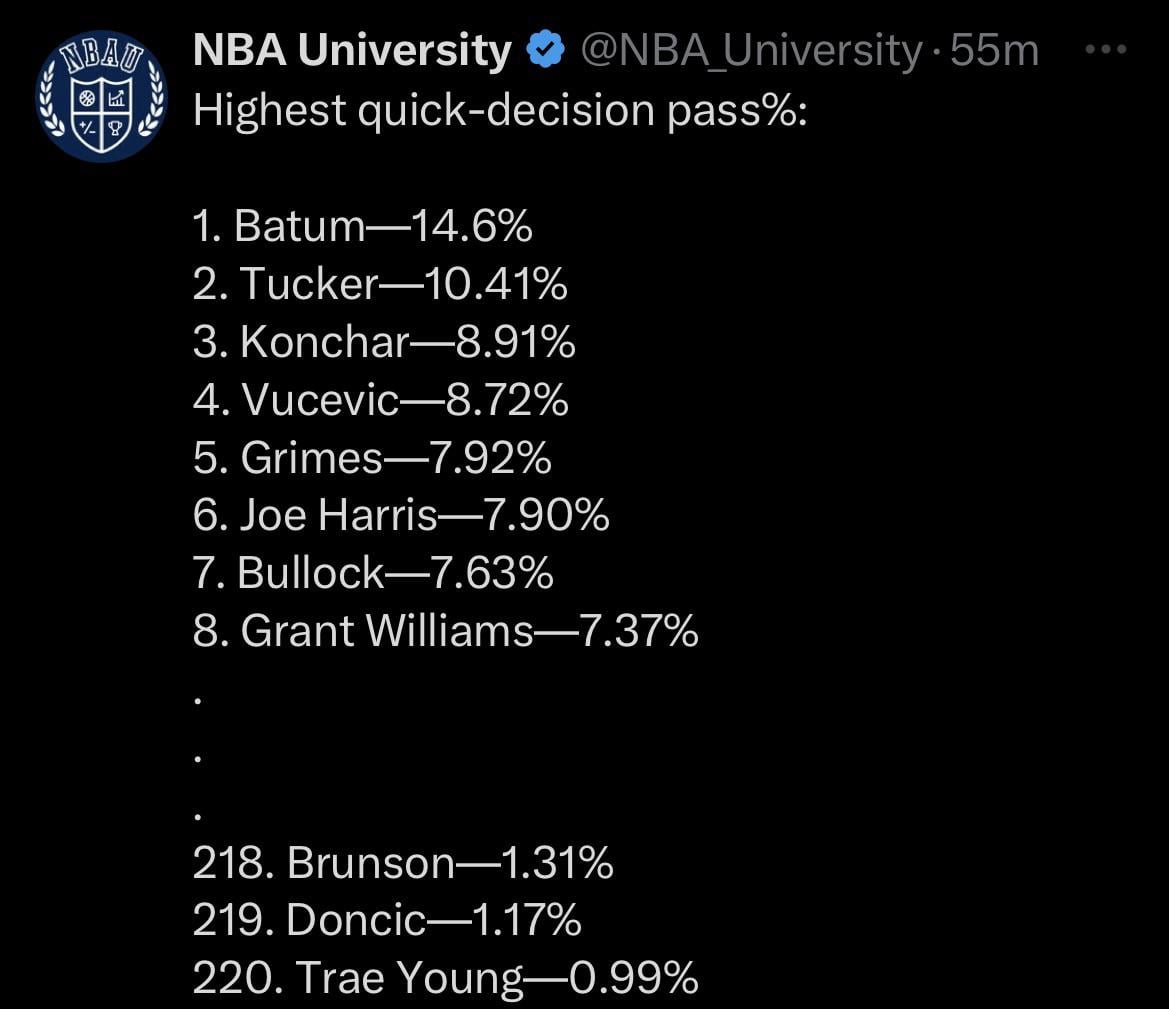Select the Batum 14.6% line
Image resolution: width=1169 pixels, height=1009 pixels.
[x=362, y=227]
